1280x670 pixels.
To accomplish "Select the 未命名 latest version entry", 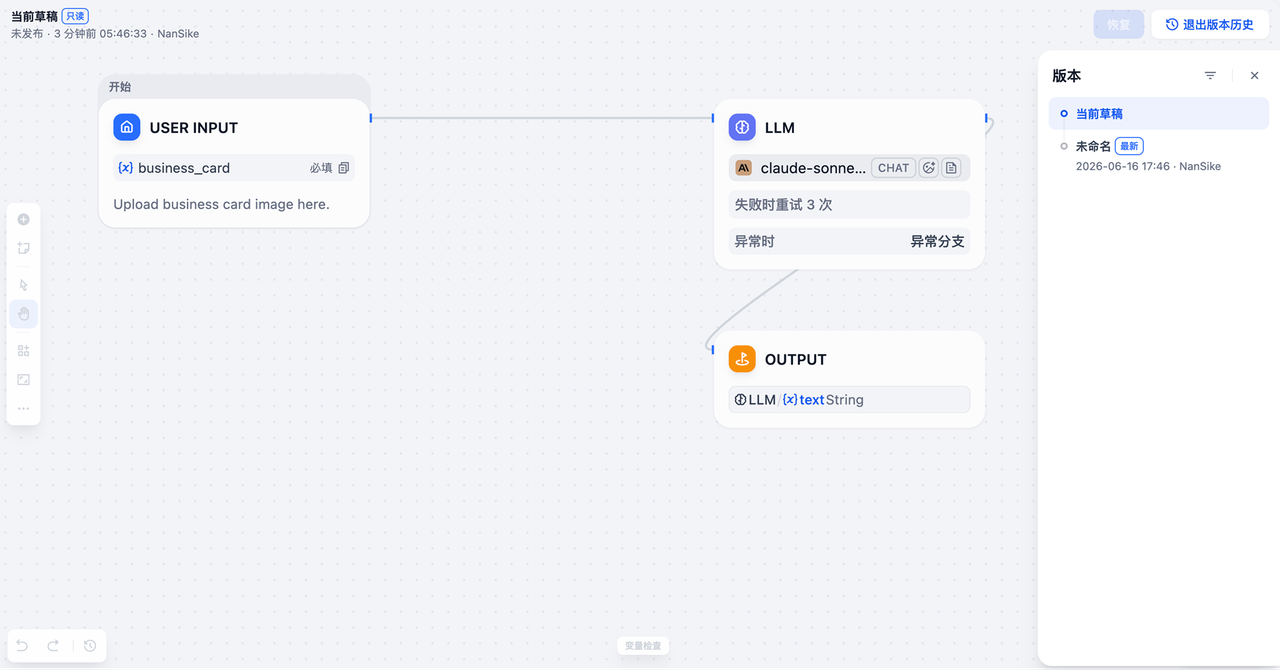I will pos(1159,155).
